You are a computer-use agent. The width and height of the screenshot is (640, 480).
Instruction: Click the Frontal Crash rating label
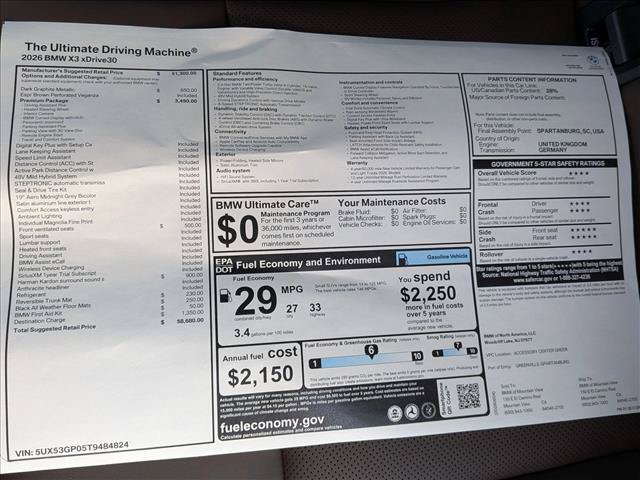click(488, 208)
